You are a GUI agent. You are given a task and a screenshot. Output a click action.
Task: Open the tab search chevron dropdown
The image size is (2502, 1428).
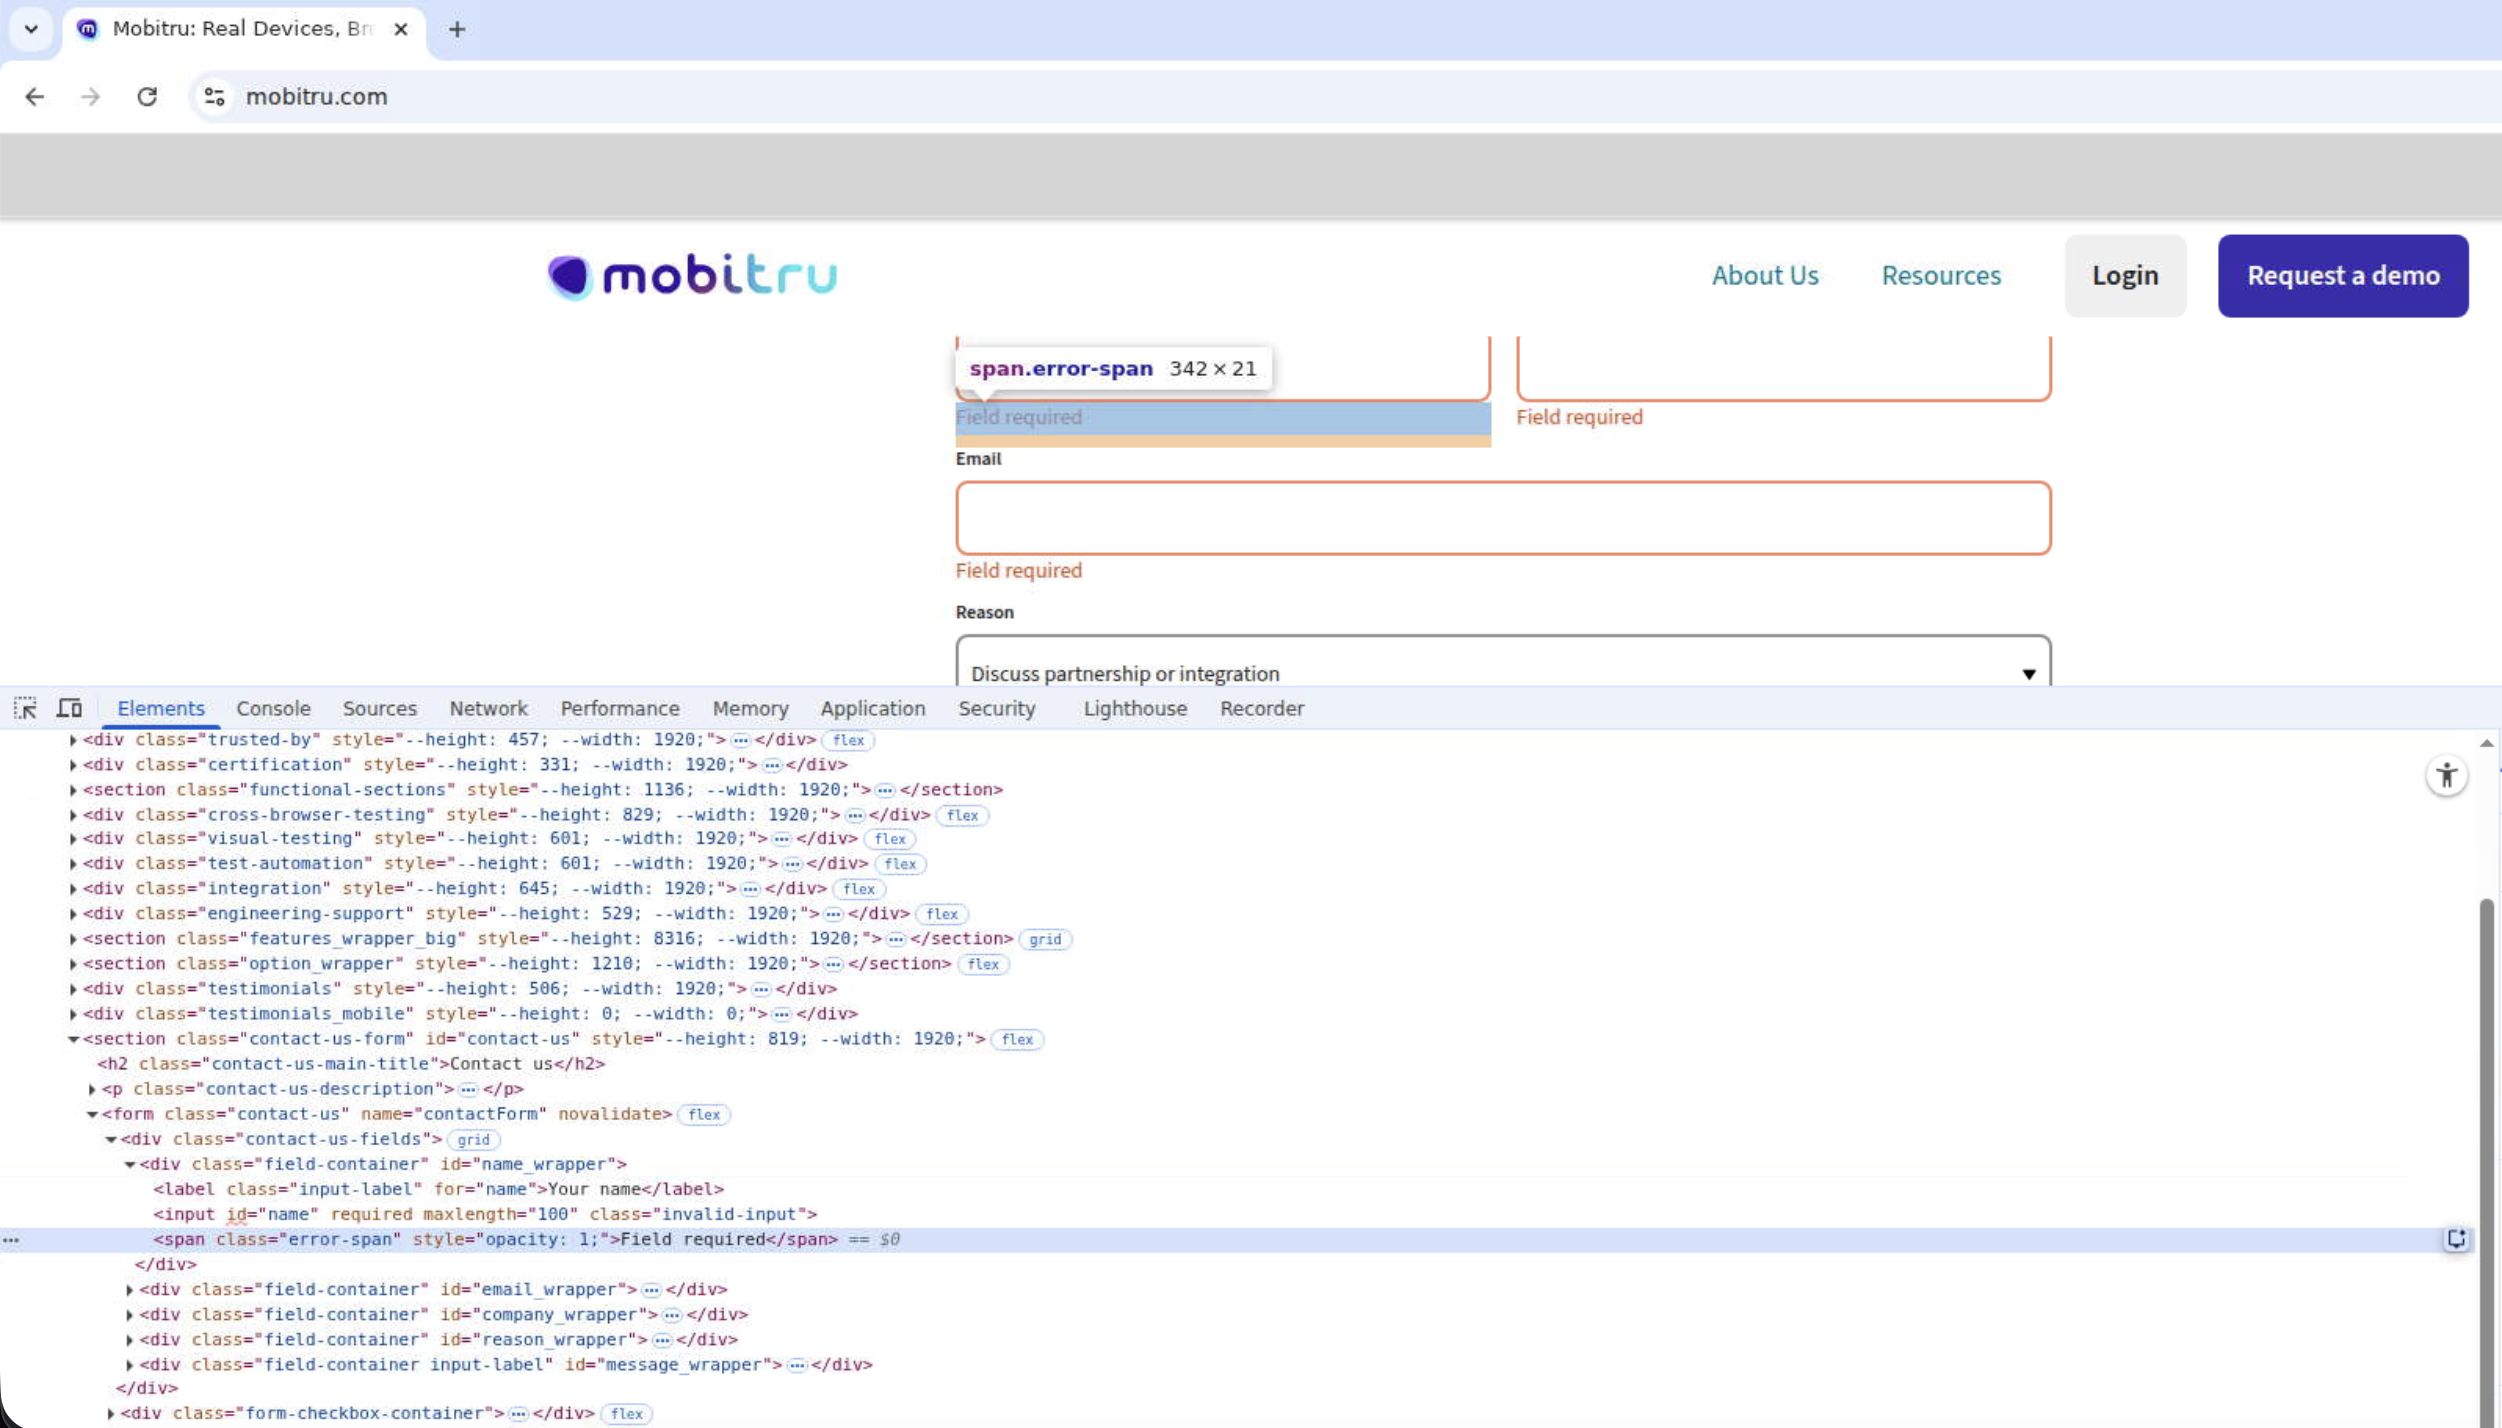pyautogui.click(x=31, y=29)
